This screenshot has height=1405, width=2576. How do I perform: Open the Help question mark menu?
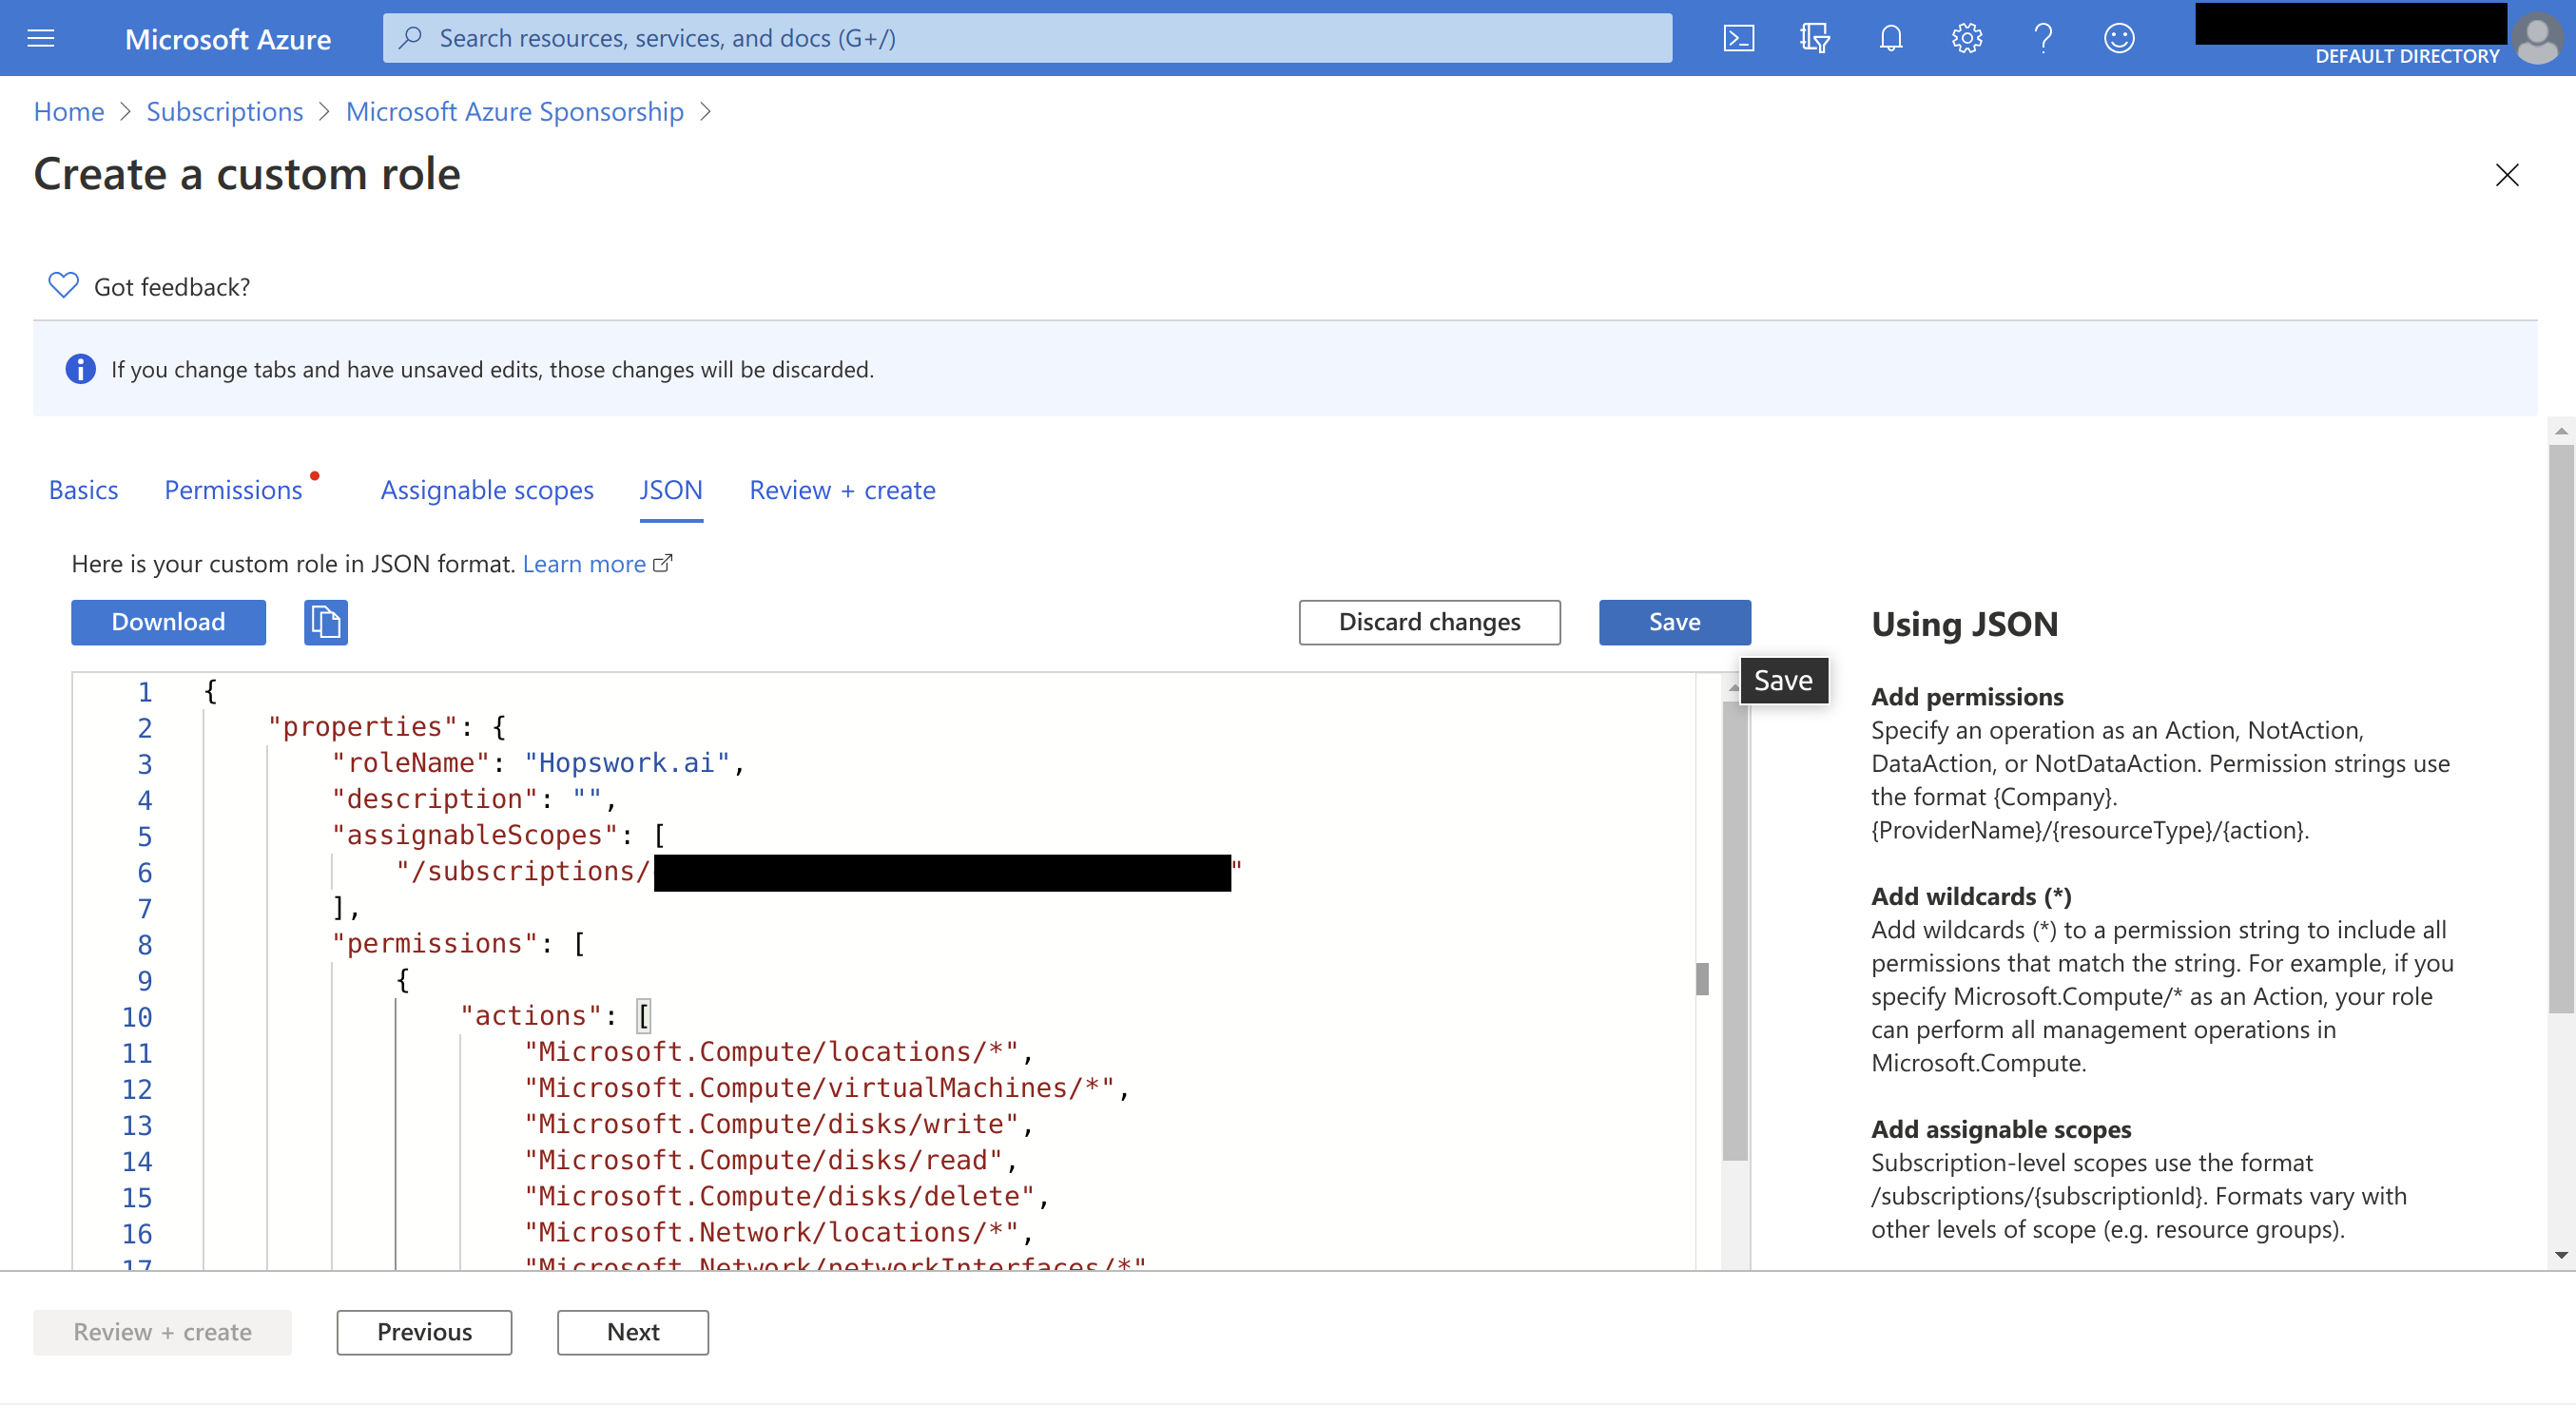2043,38
